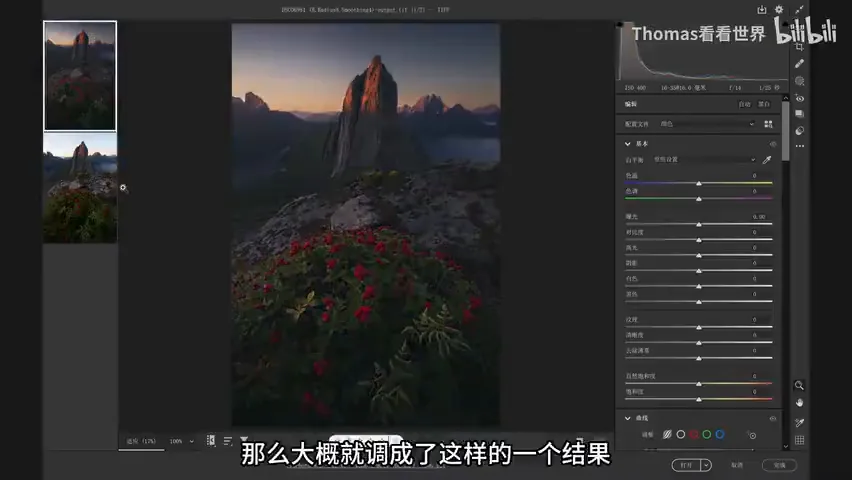852x480 pixels.
Task: Open the Presets panel icon
Action: (799, 130)
